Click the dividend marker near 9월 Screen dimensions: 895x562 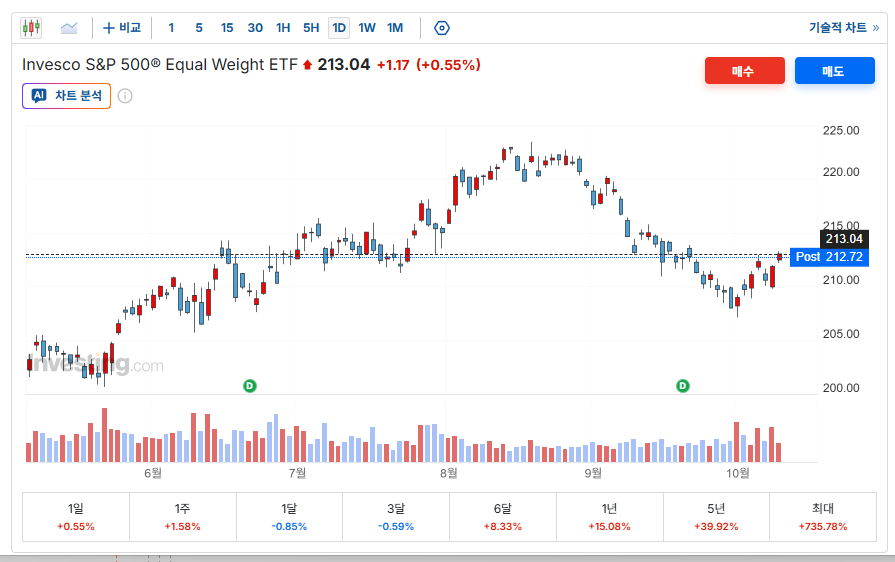tap(683, 386)
